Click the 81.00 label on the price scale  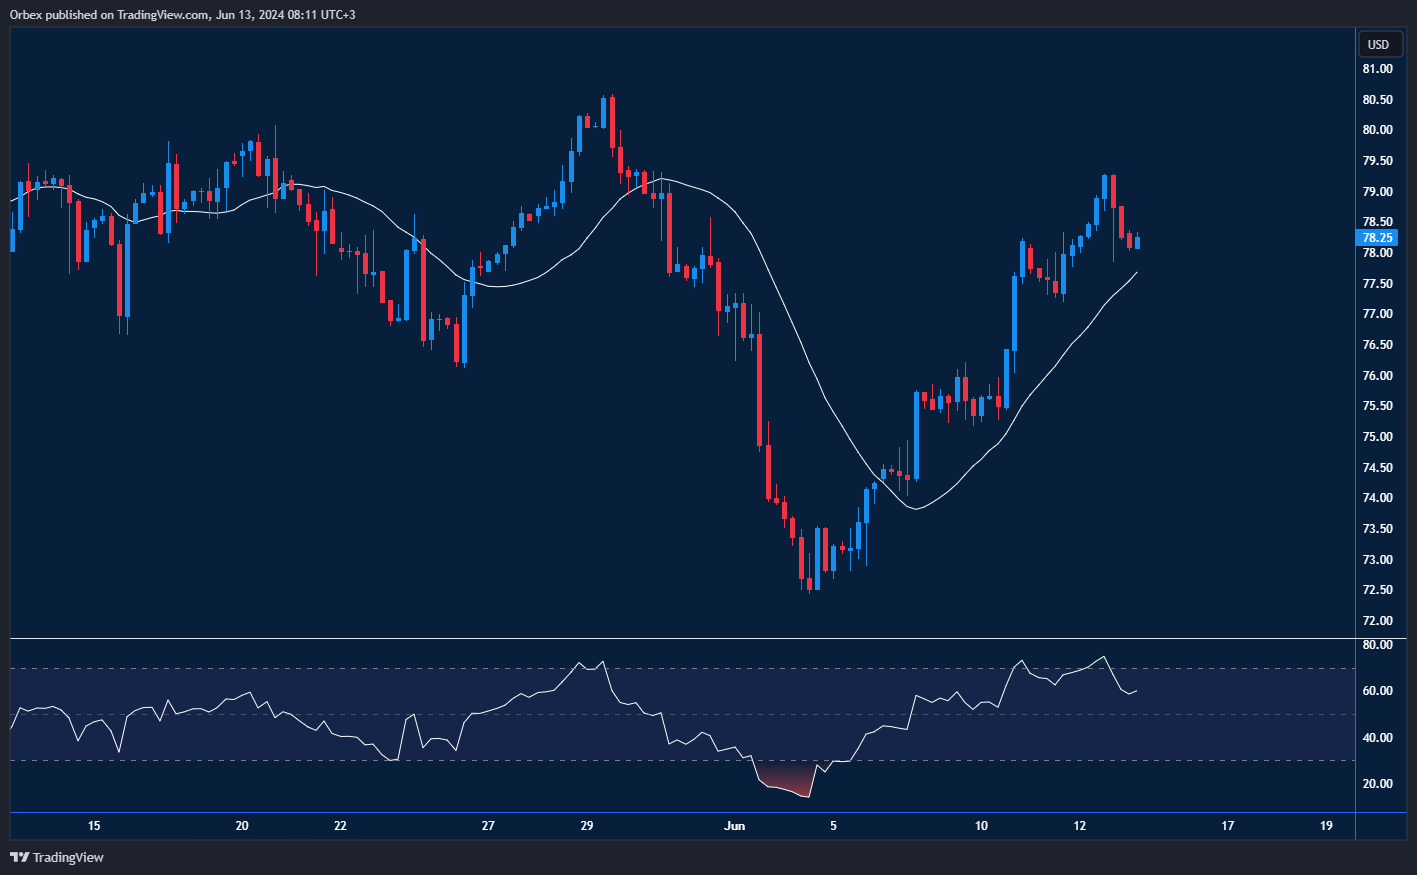click(x=1377, y=69)
